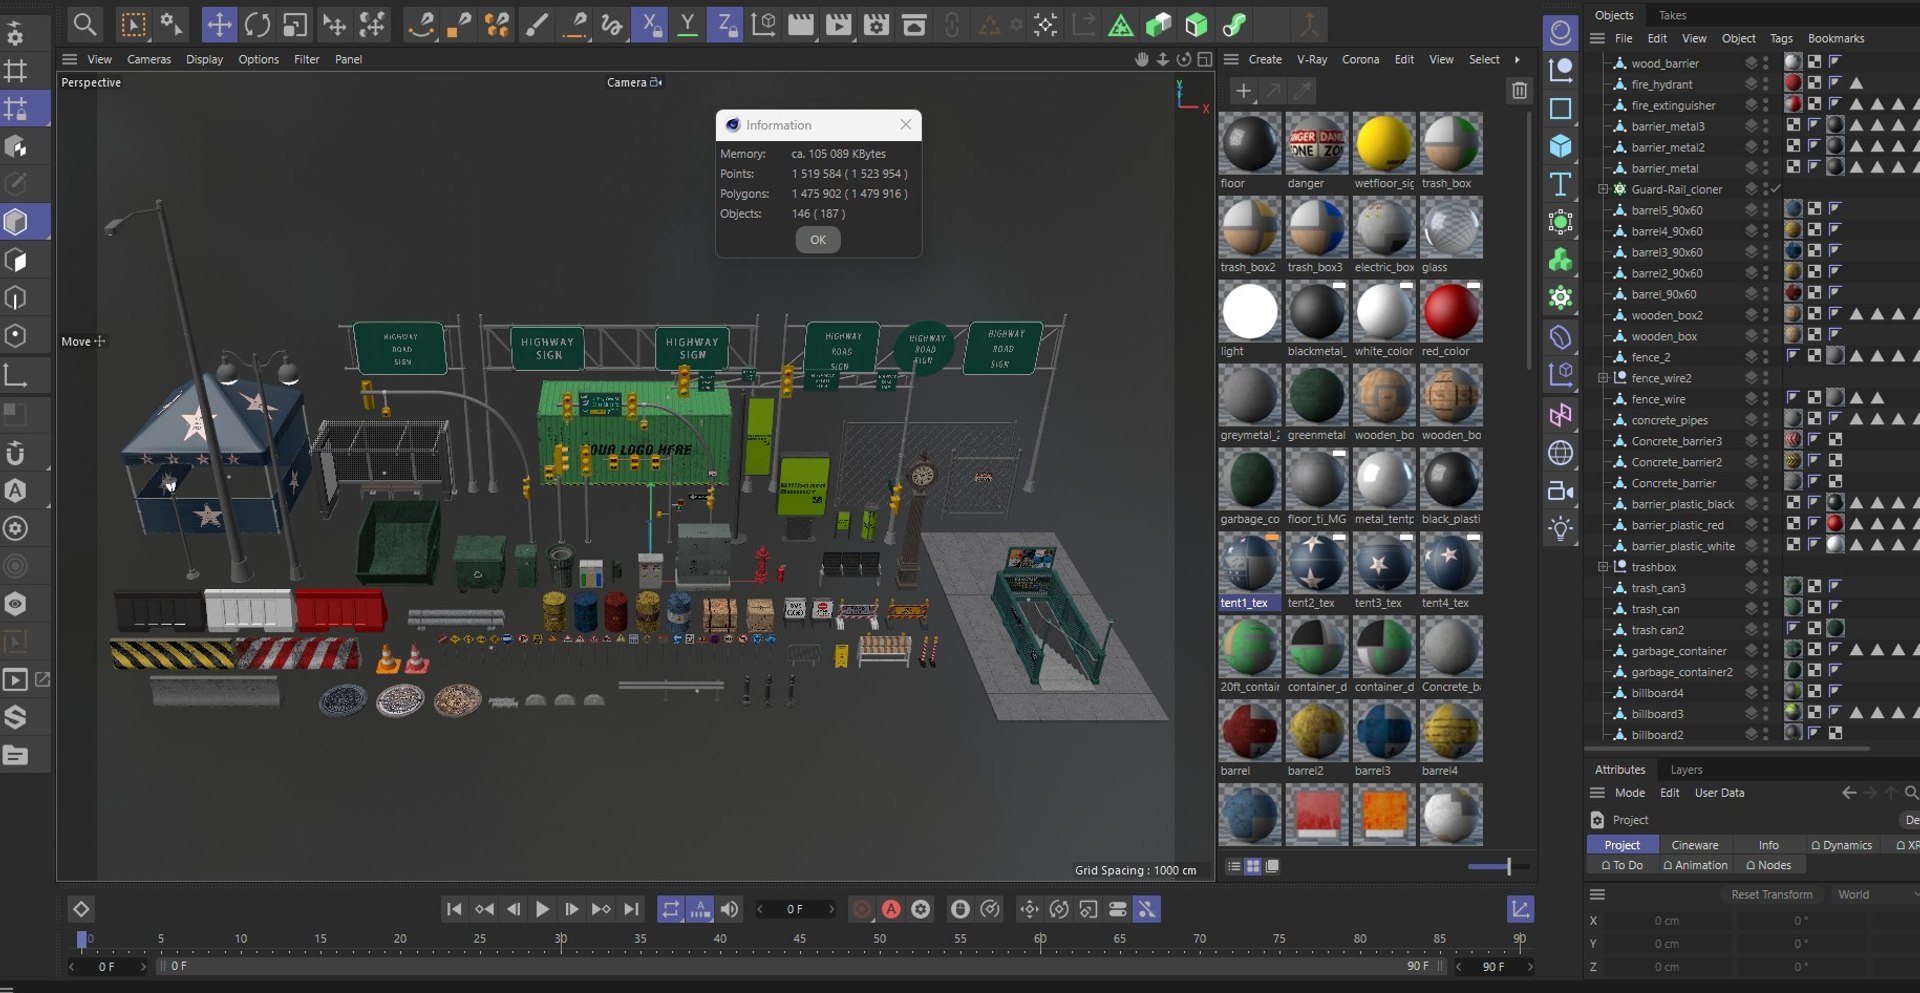
Task: Click the Cube primitive icon in right palette
Action: tap(1560, 146)
